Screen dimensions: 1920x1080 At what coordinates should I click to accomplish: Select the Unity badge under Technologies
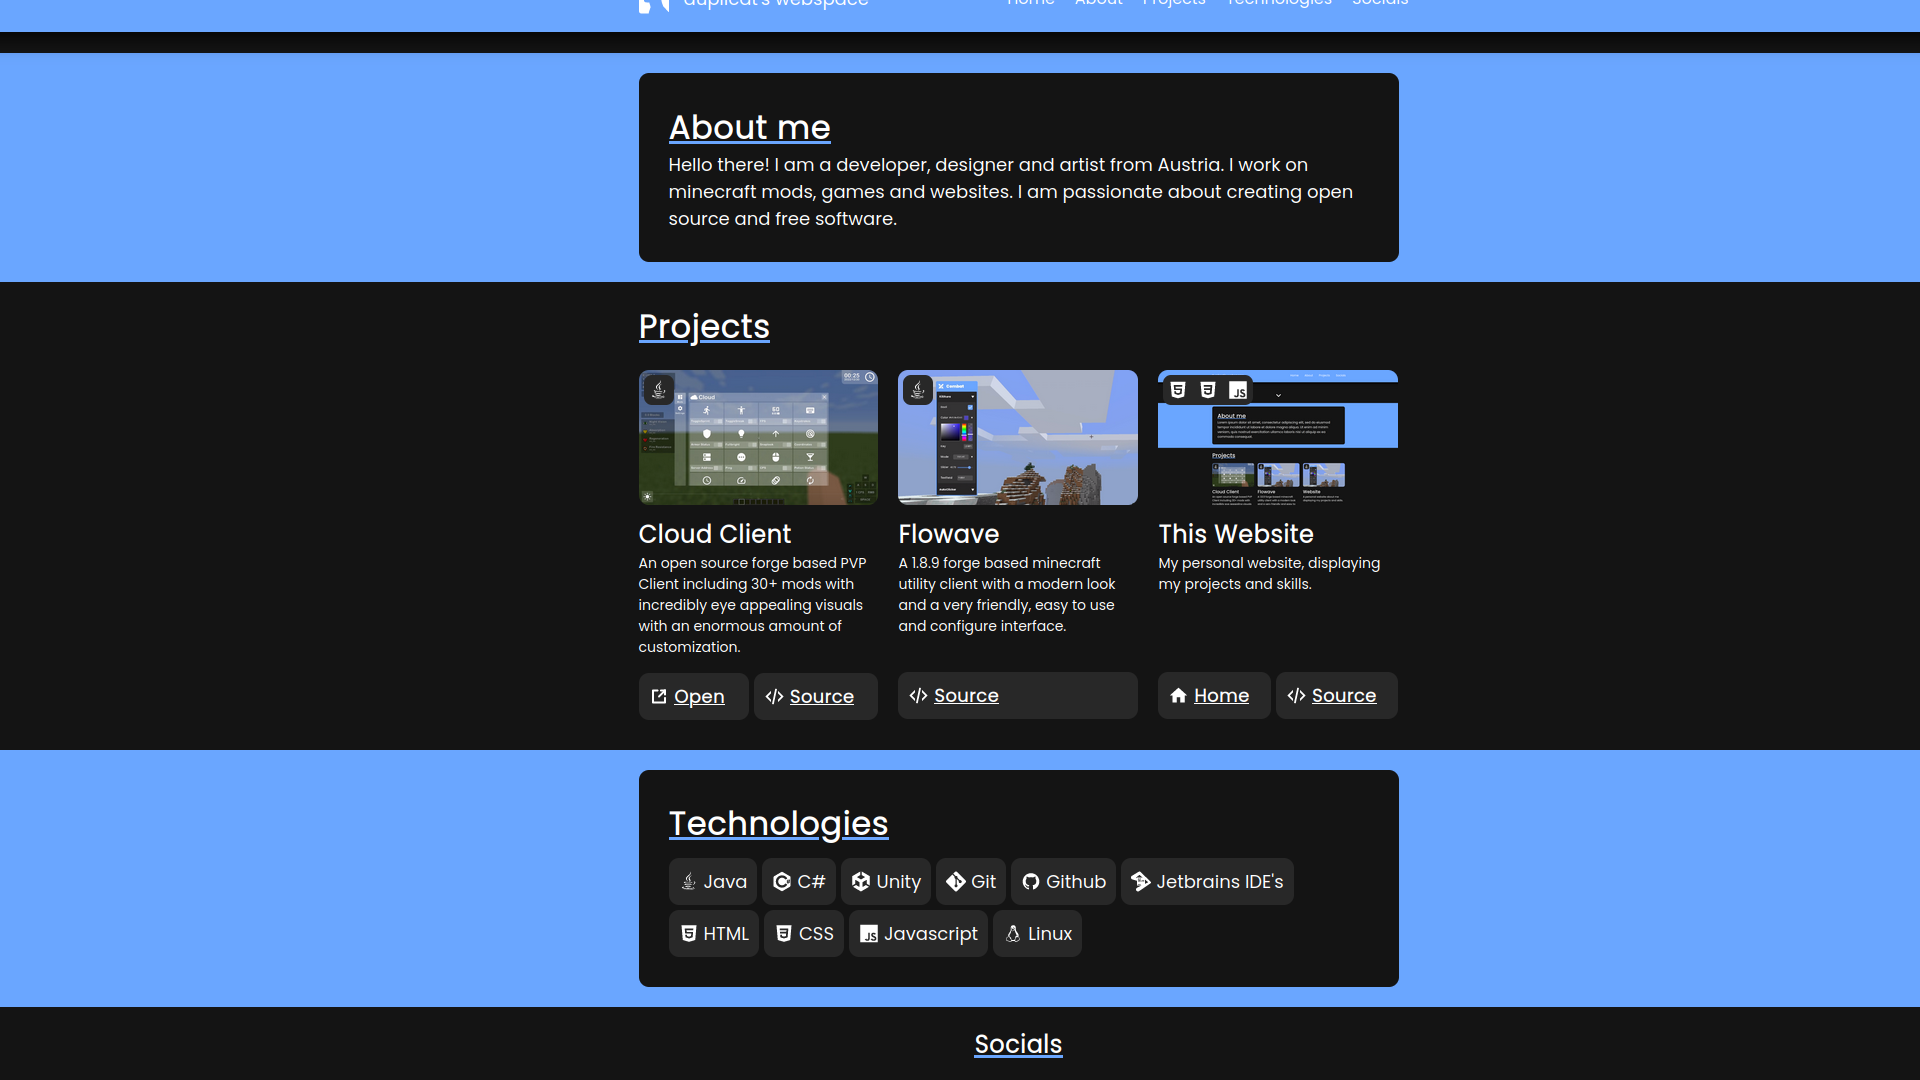point(885,881)
